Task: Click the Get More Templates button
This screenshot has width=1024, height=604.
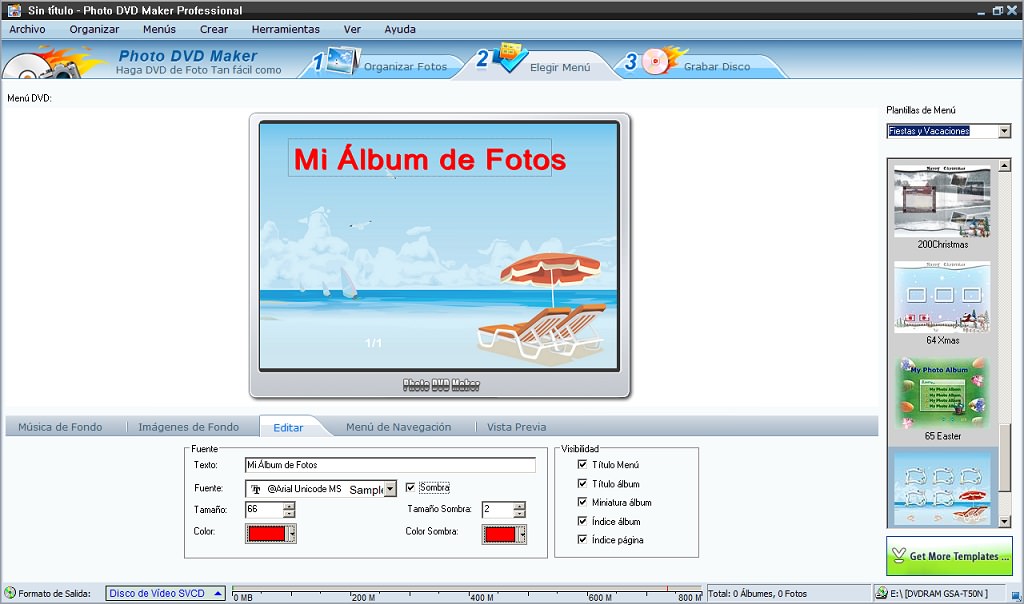Action: coord(949,556)
